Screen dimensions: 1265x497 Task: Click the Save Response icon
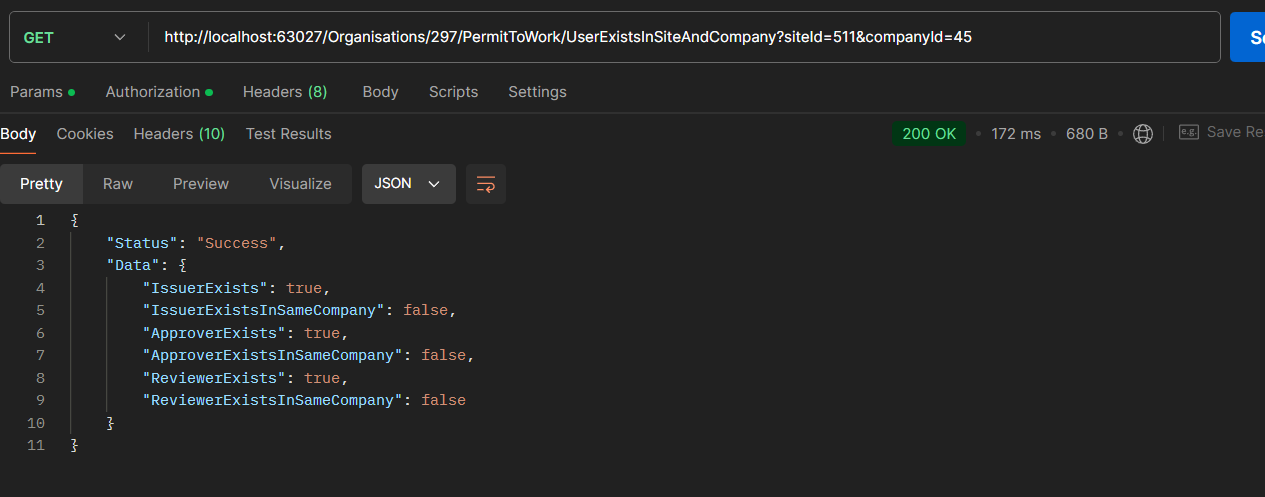tap(1189, 132)
